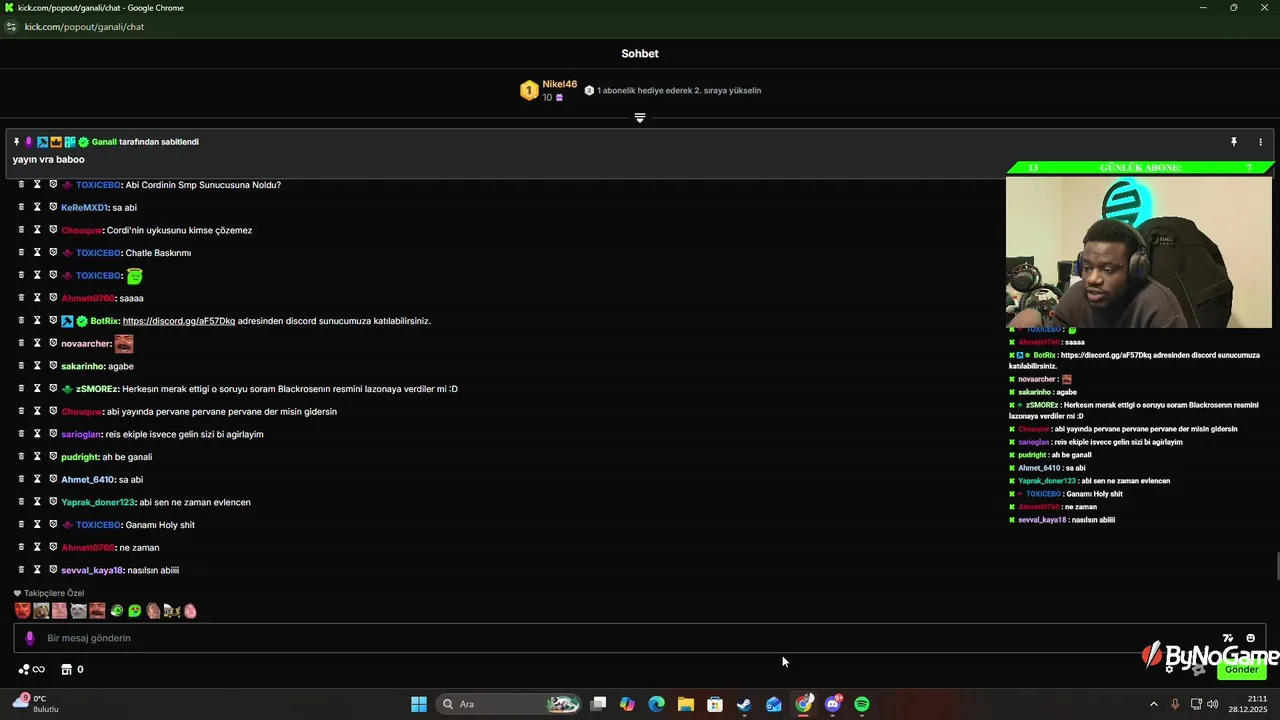
Task: Timeout sakarinho using the hourglass icon
Action: 37,366
